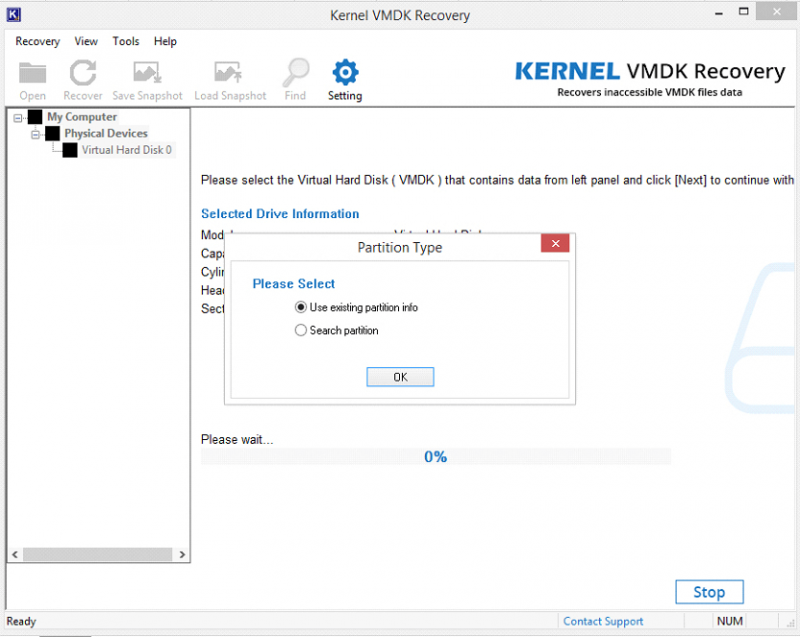Screen dimensions: 800x637
Task: Open the Recovery menu
Action: [x=38, y=41]
